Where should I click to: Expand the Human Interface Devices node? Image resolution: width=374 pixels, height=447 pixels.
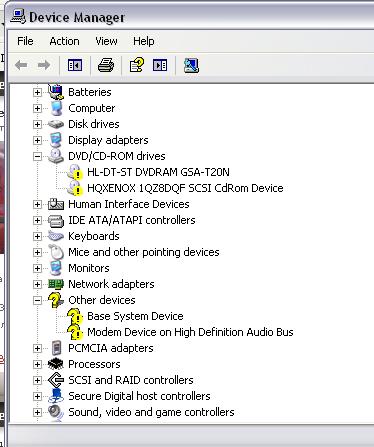coord(37,204)
